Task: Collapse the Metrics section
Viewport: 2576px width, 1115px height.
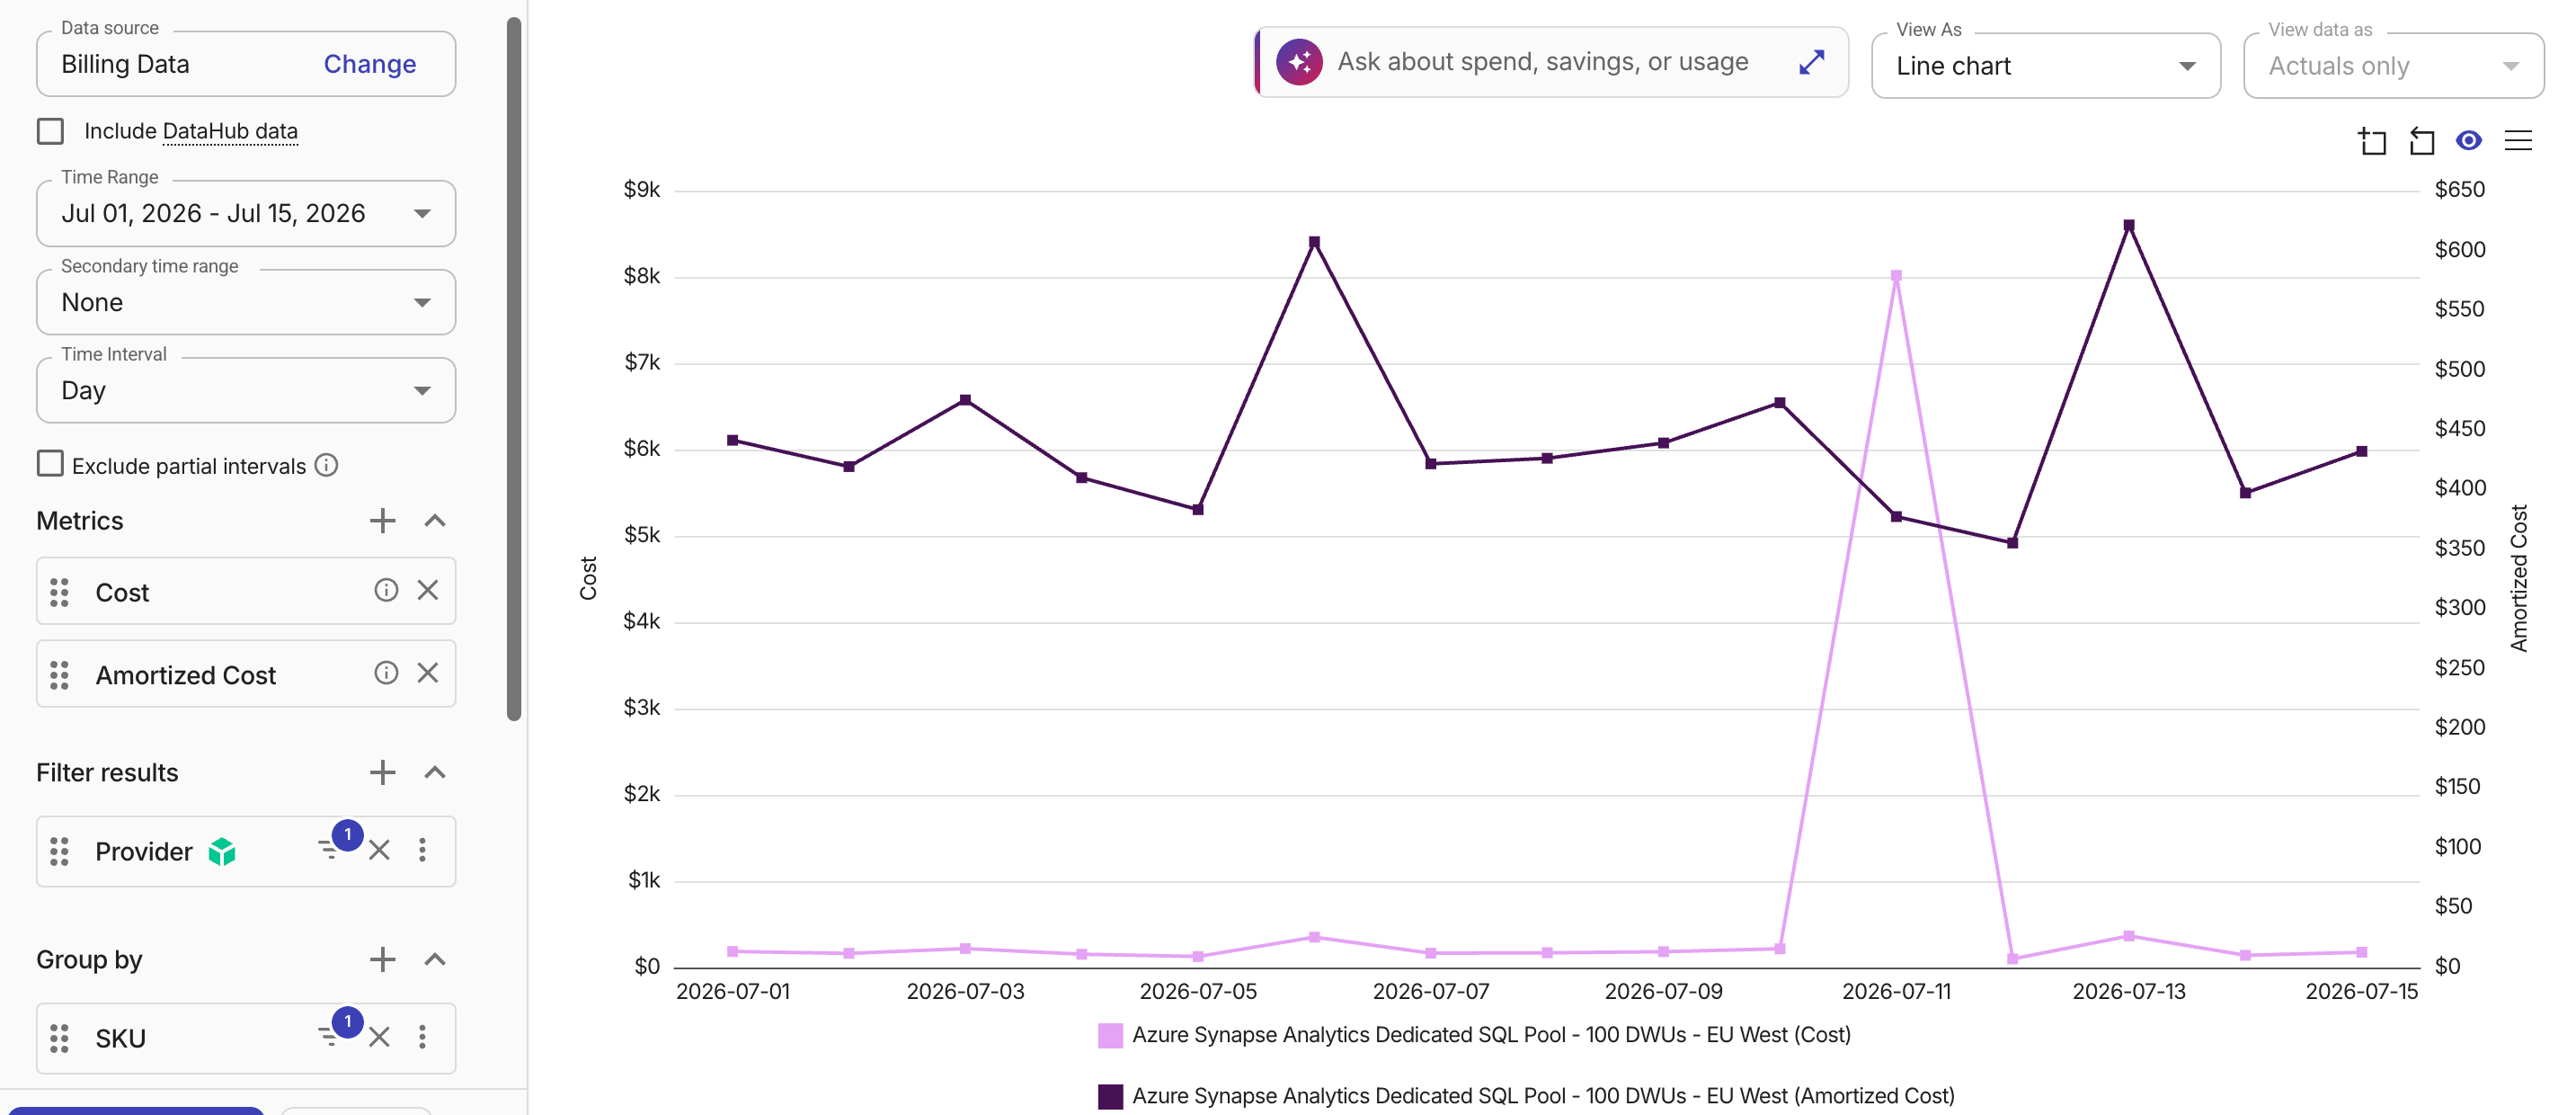Action: click(434, 521)
